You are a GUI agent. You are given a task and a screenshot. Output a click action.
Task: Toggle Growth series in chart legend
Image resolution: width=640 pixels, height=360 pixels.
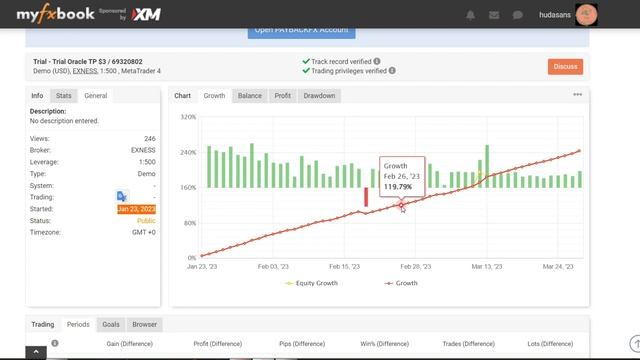point(401,283)
